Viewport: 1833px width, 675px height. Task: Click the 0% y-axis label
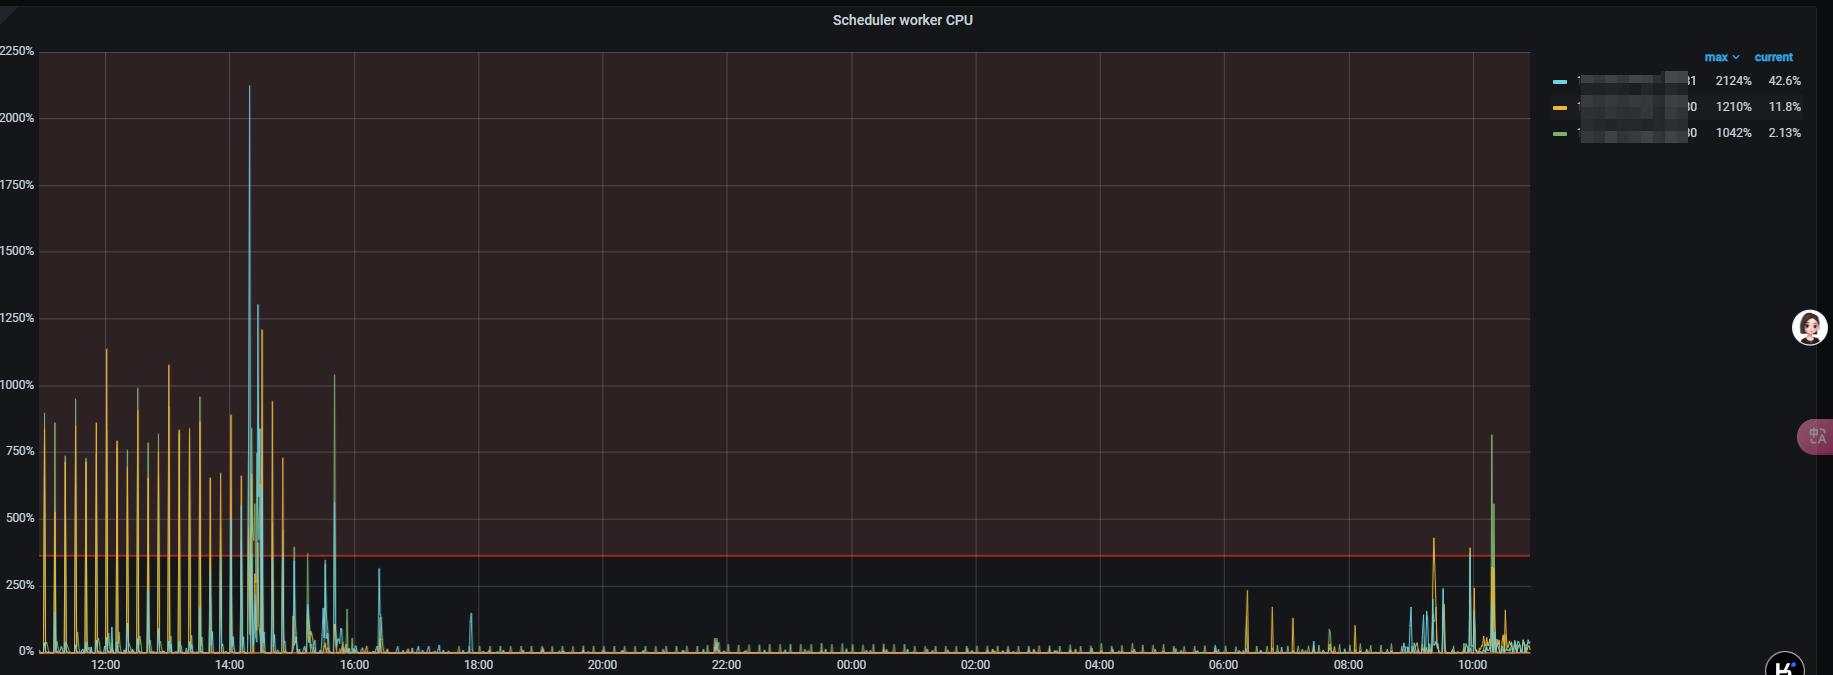pos(27,651)
